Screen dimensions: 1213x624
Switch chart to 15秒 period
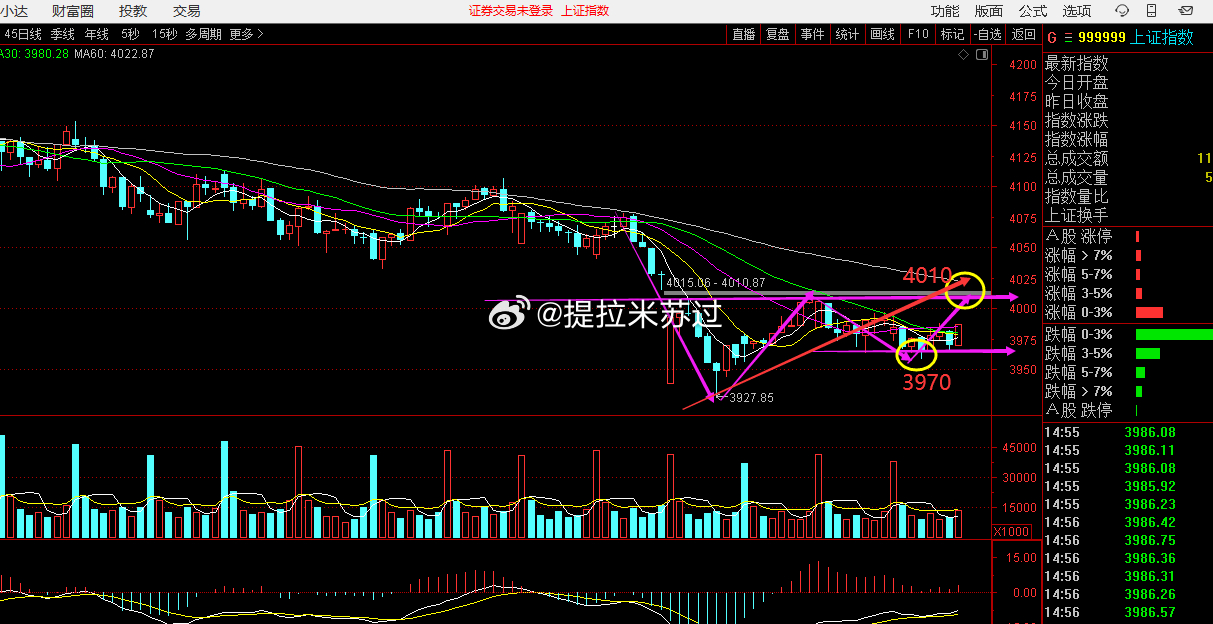coord(165,33)
